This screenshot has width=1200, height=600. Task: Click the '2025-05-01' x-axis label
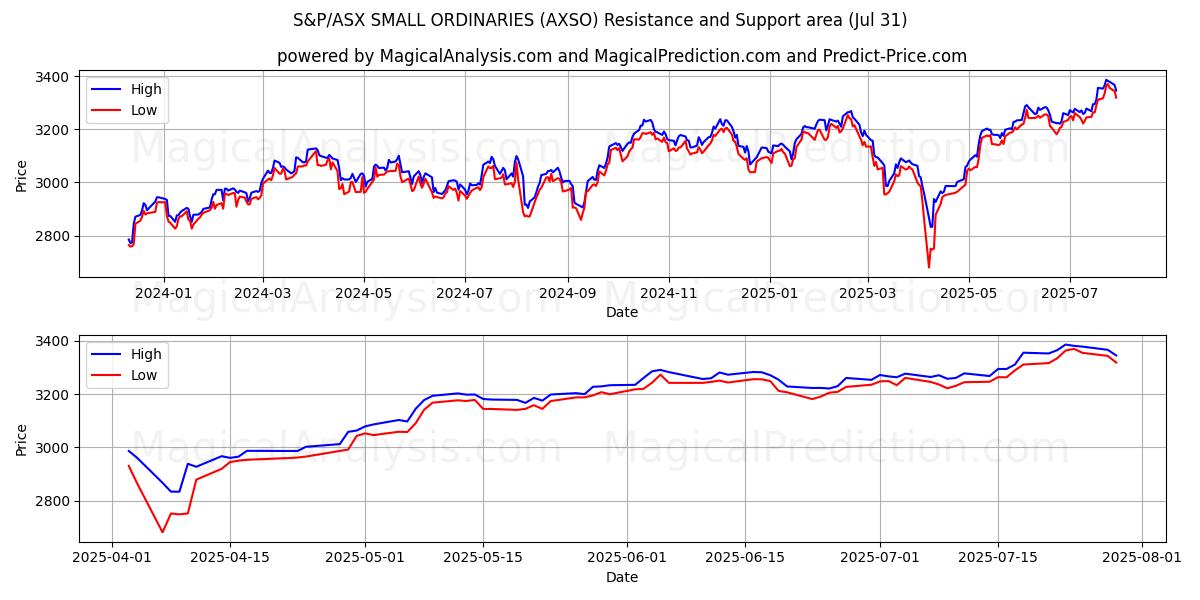pos(365,558)
